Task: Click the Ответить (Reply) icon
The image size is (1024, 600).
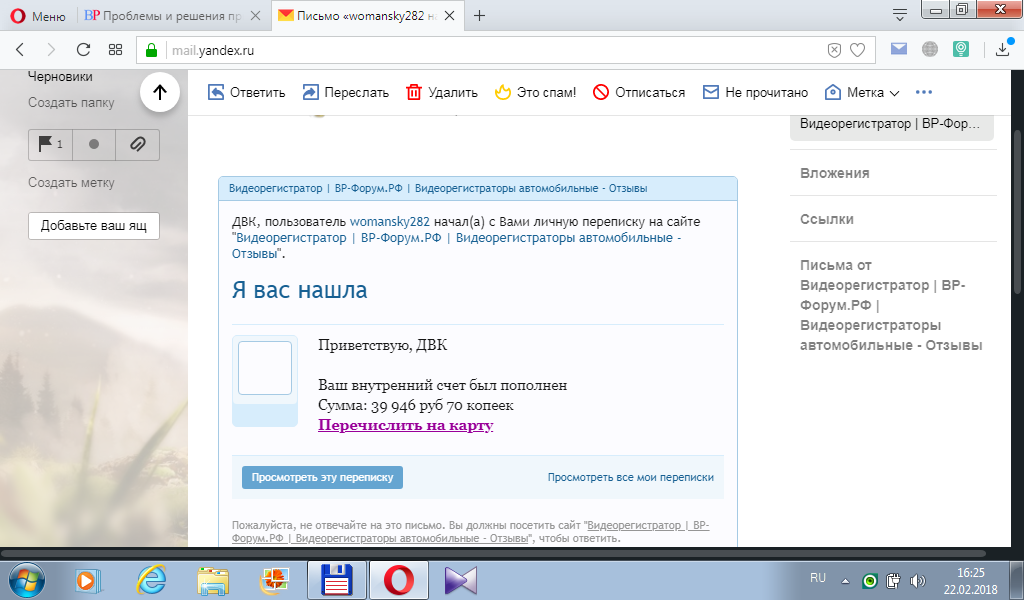Action: pyautogui.click(x=216, y=92)
